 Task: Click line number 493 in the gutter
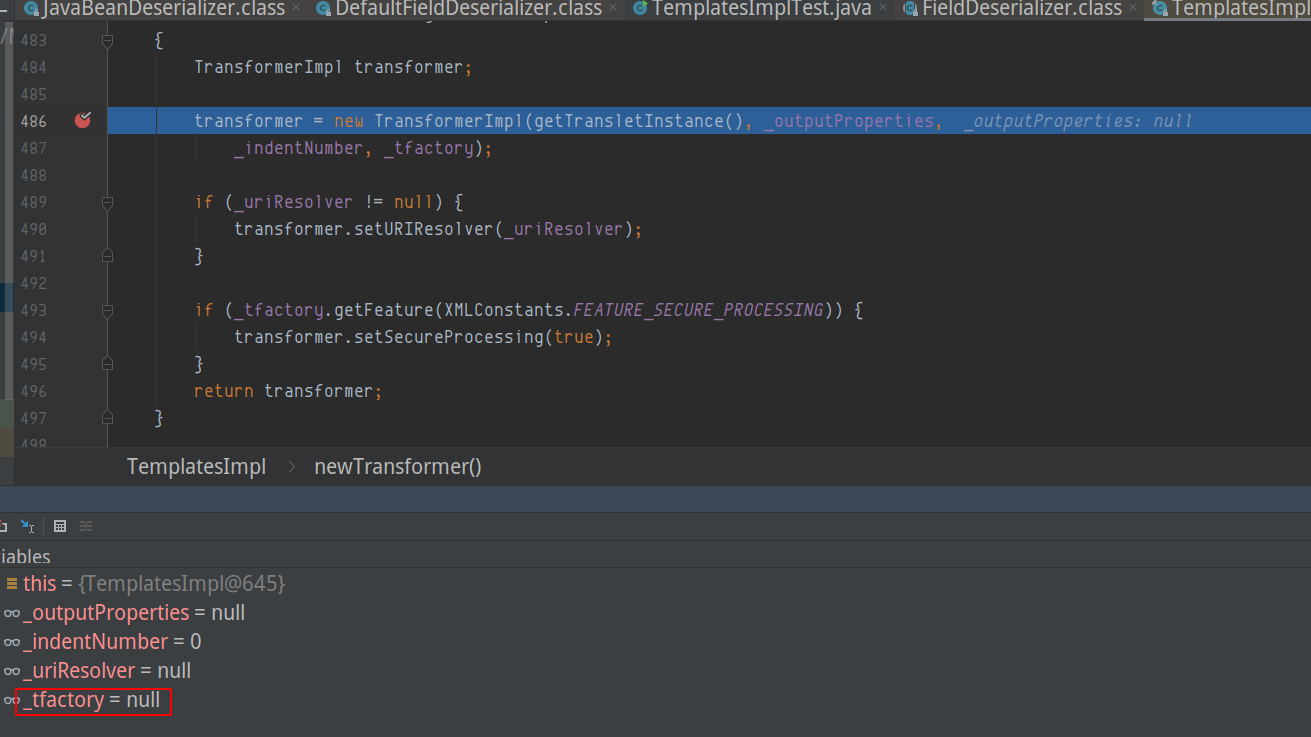pos(33,310)
